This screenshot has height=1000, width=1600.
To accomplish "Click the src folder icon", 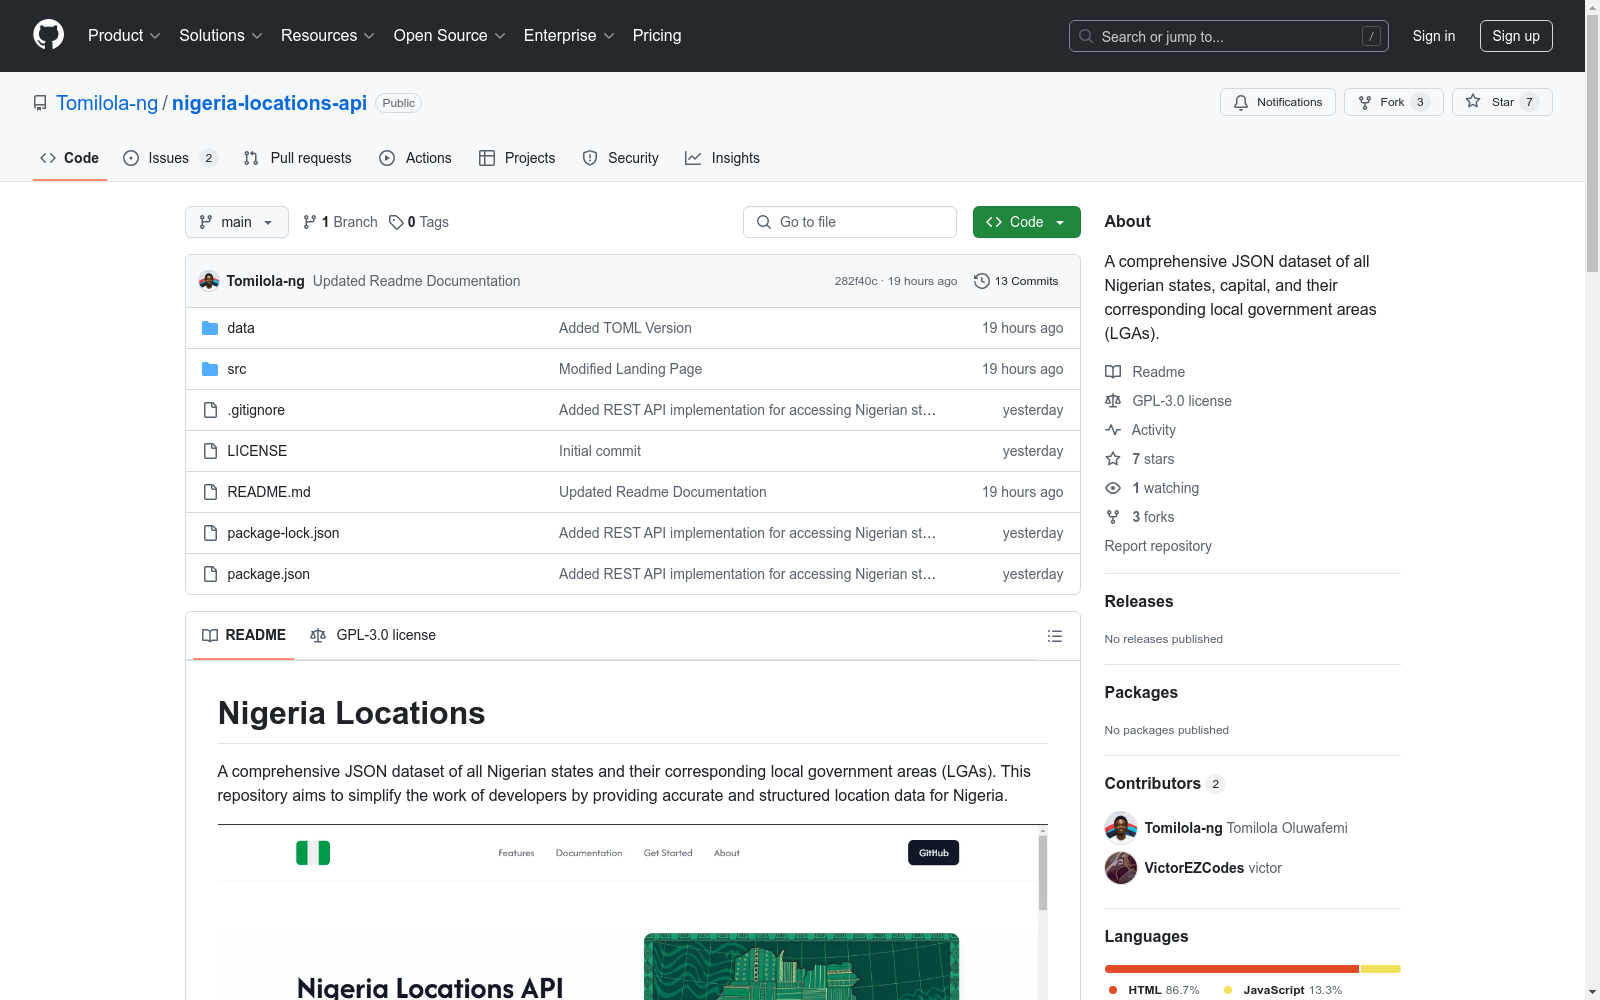I will coord(210,369).
